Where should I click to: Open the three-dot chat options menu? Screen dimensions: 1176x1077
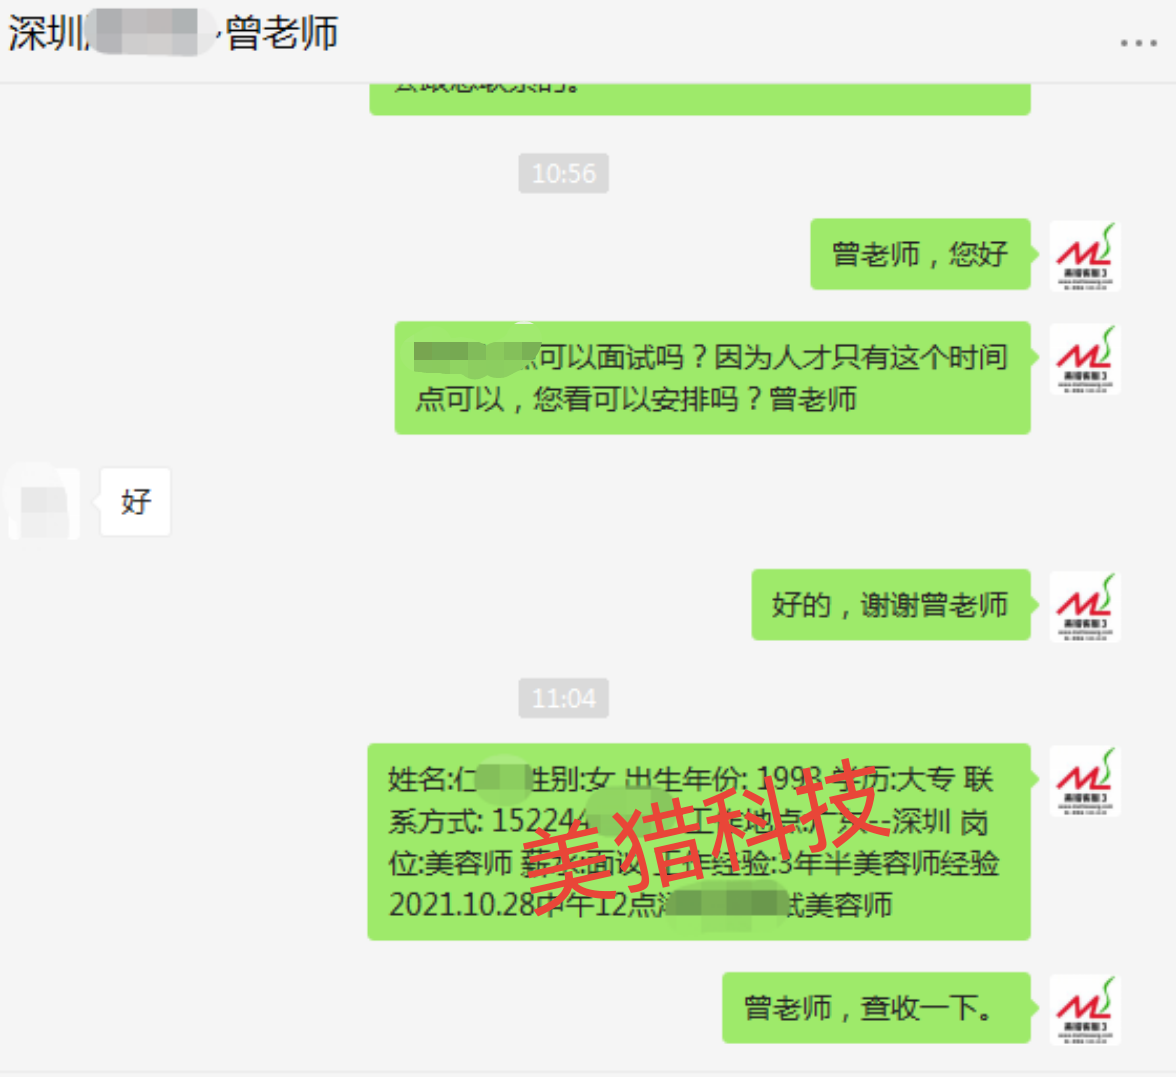coord(1138,44)
